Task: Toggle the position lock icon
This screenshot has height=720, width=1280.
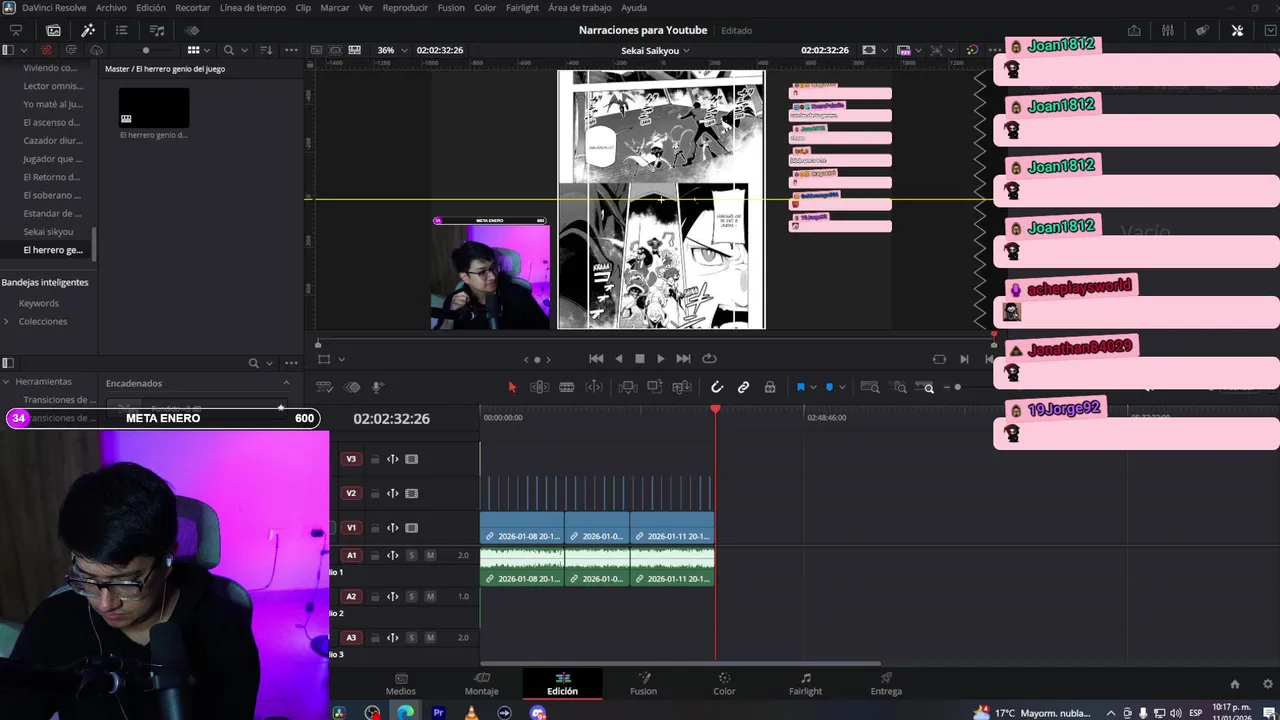Action: (x=770, y=387)
